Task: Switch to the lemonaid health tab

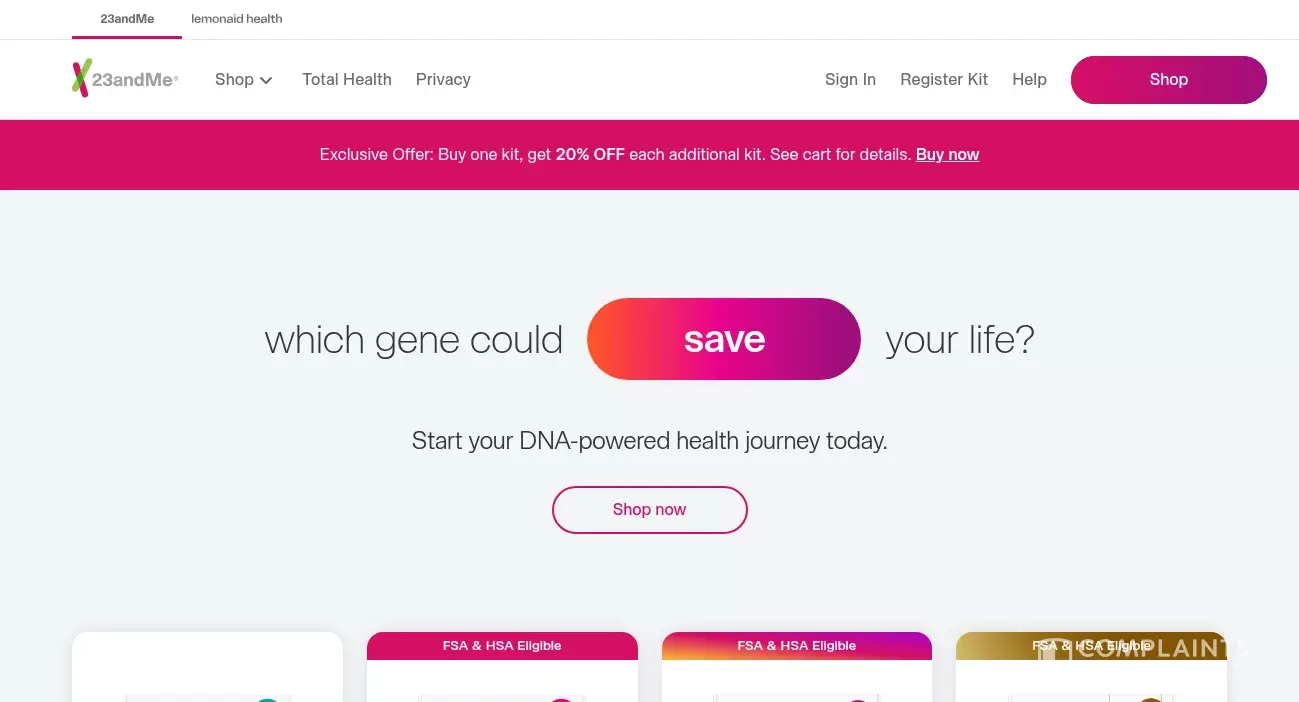Action: [236, 19]
